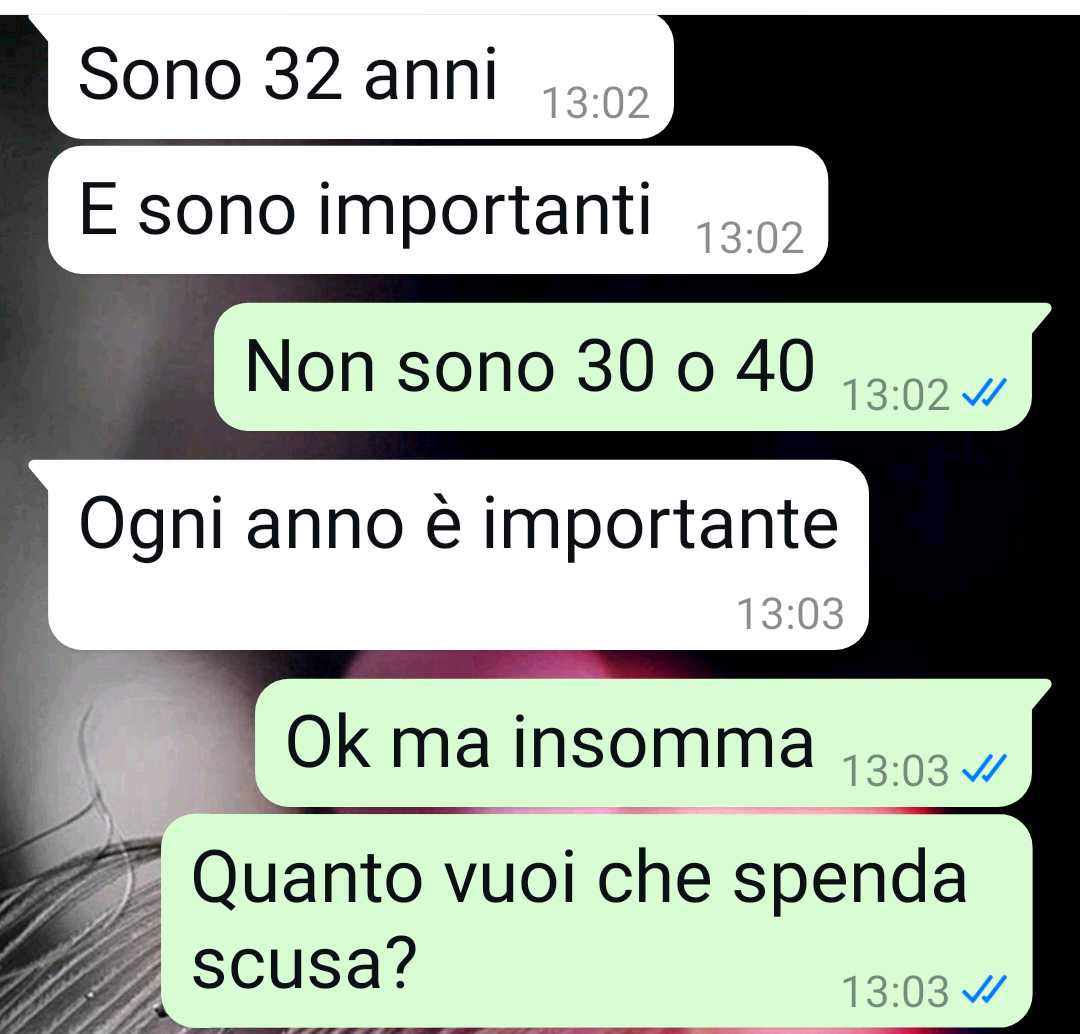Click the tail of the "Non sono 30 o 40" bubble
Image resolution: width=1080 pixels, height=1034 pixels.
click(x=1041, y=315)
